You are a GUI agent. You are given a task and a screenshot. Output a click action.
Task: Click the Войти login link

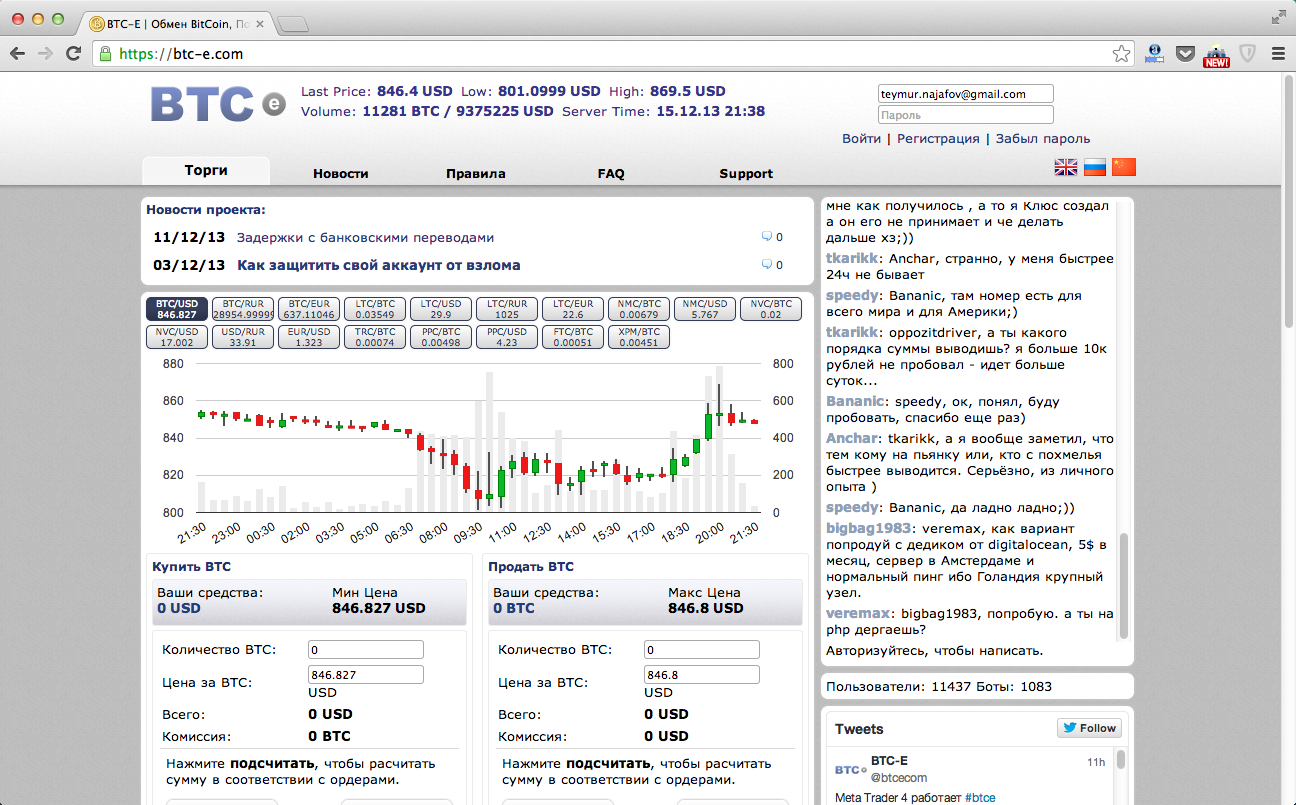click(861, 139)
